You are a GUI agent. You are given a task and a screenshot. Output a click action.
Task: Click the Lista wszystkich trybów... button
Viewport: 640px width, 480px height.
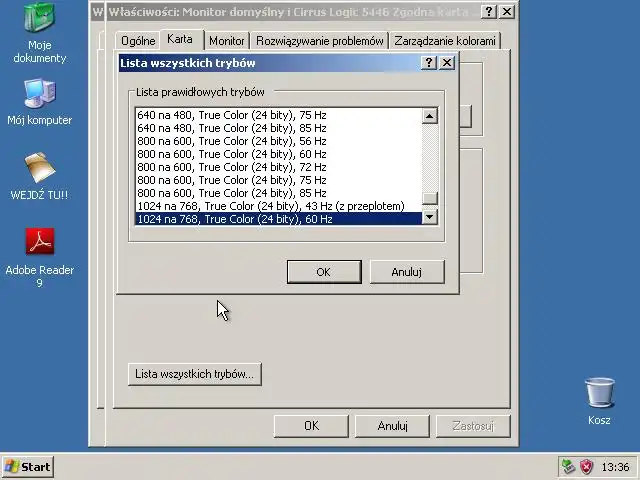click(195, 374)
